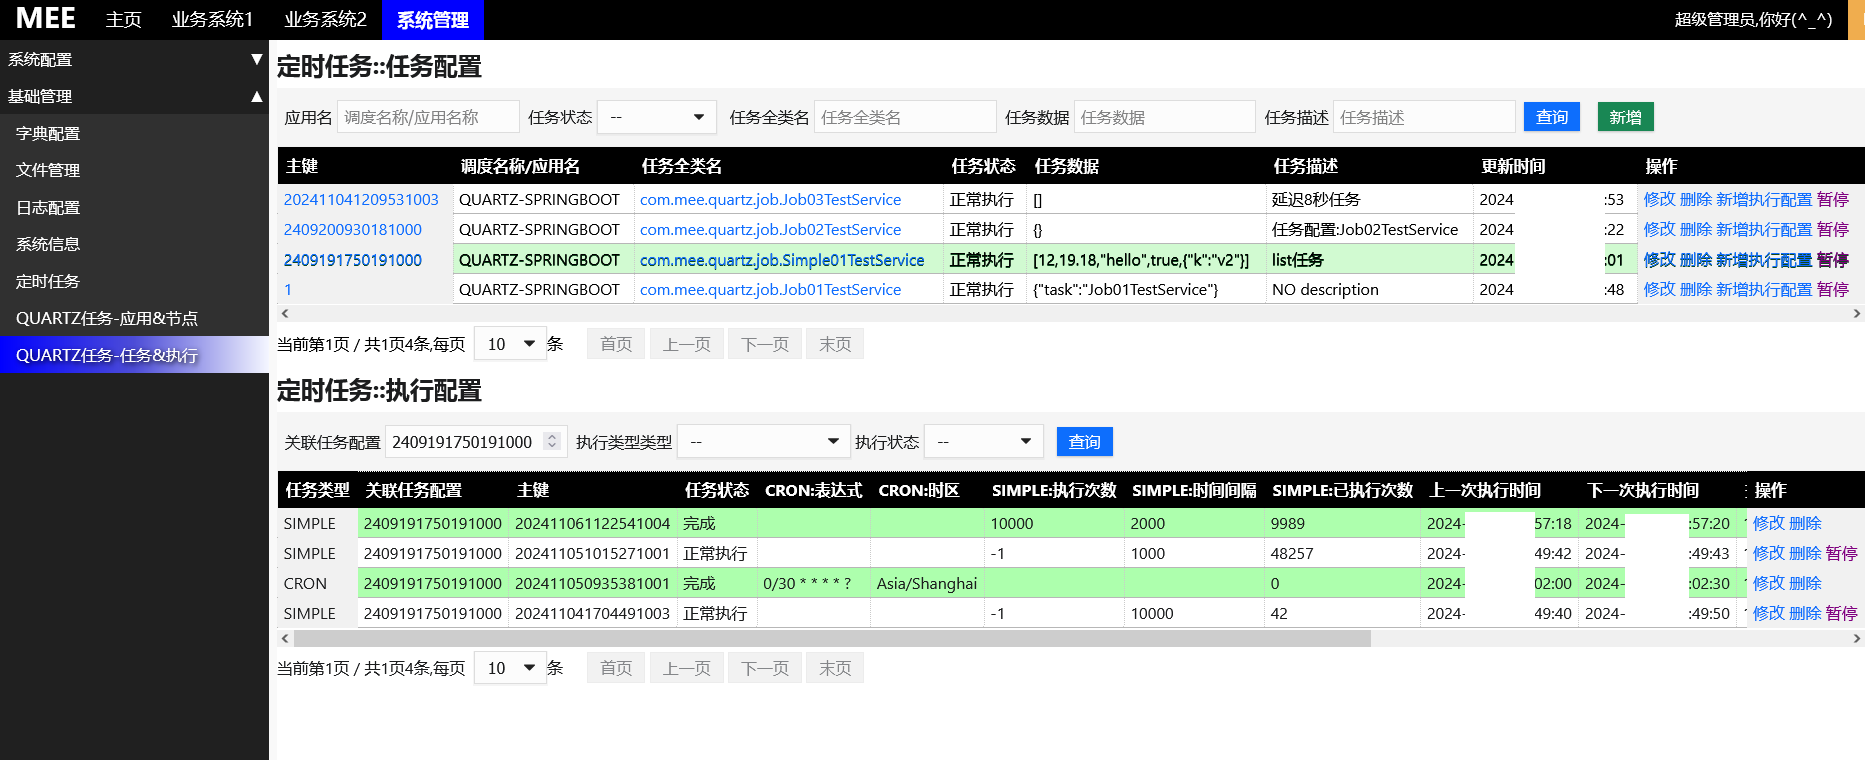Open 执行配置 page-size dropdown

511,668
